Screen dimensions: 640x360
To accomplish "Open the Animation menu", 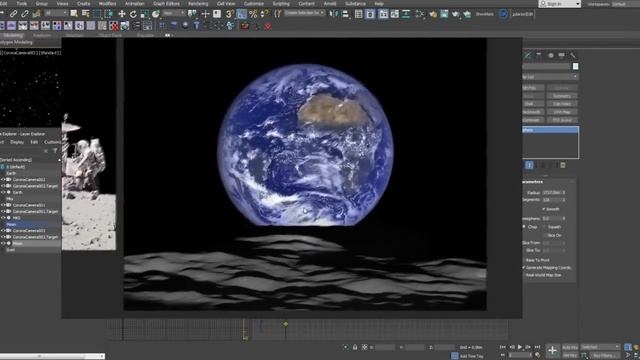I will coord(135,4).
